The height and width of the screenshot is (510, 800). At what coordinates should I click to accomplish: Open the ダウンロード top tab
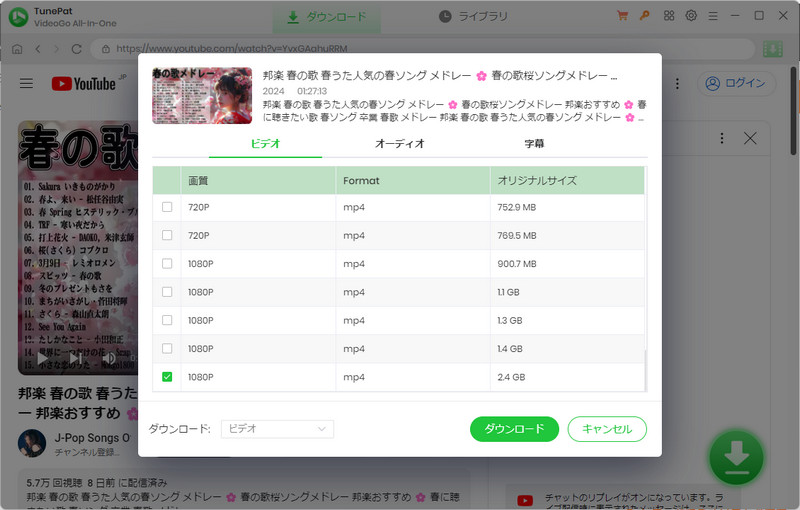(x=327, y=17)
